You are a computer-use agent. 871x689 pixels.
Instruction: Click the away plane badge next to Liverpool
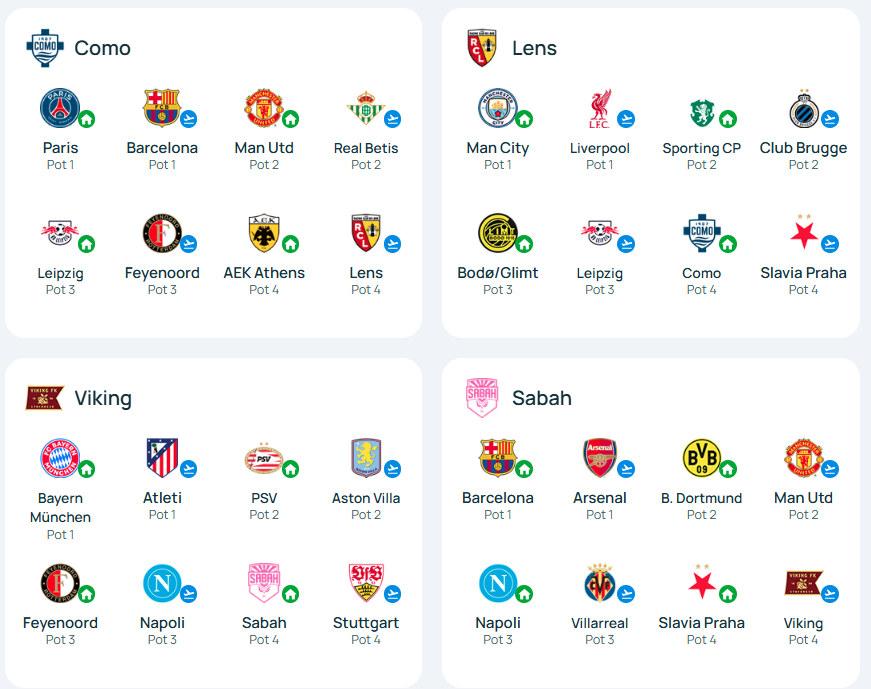pos(626,119)
